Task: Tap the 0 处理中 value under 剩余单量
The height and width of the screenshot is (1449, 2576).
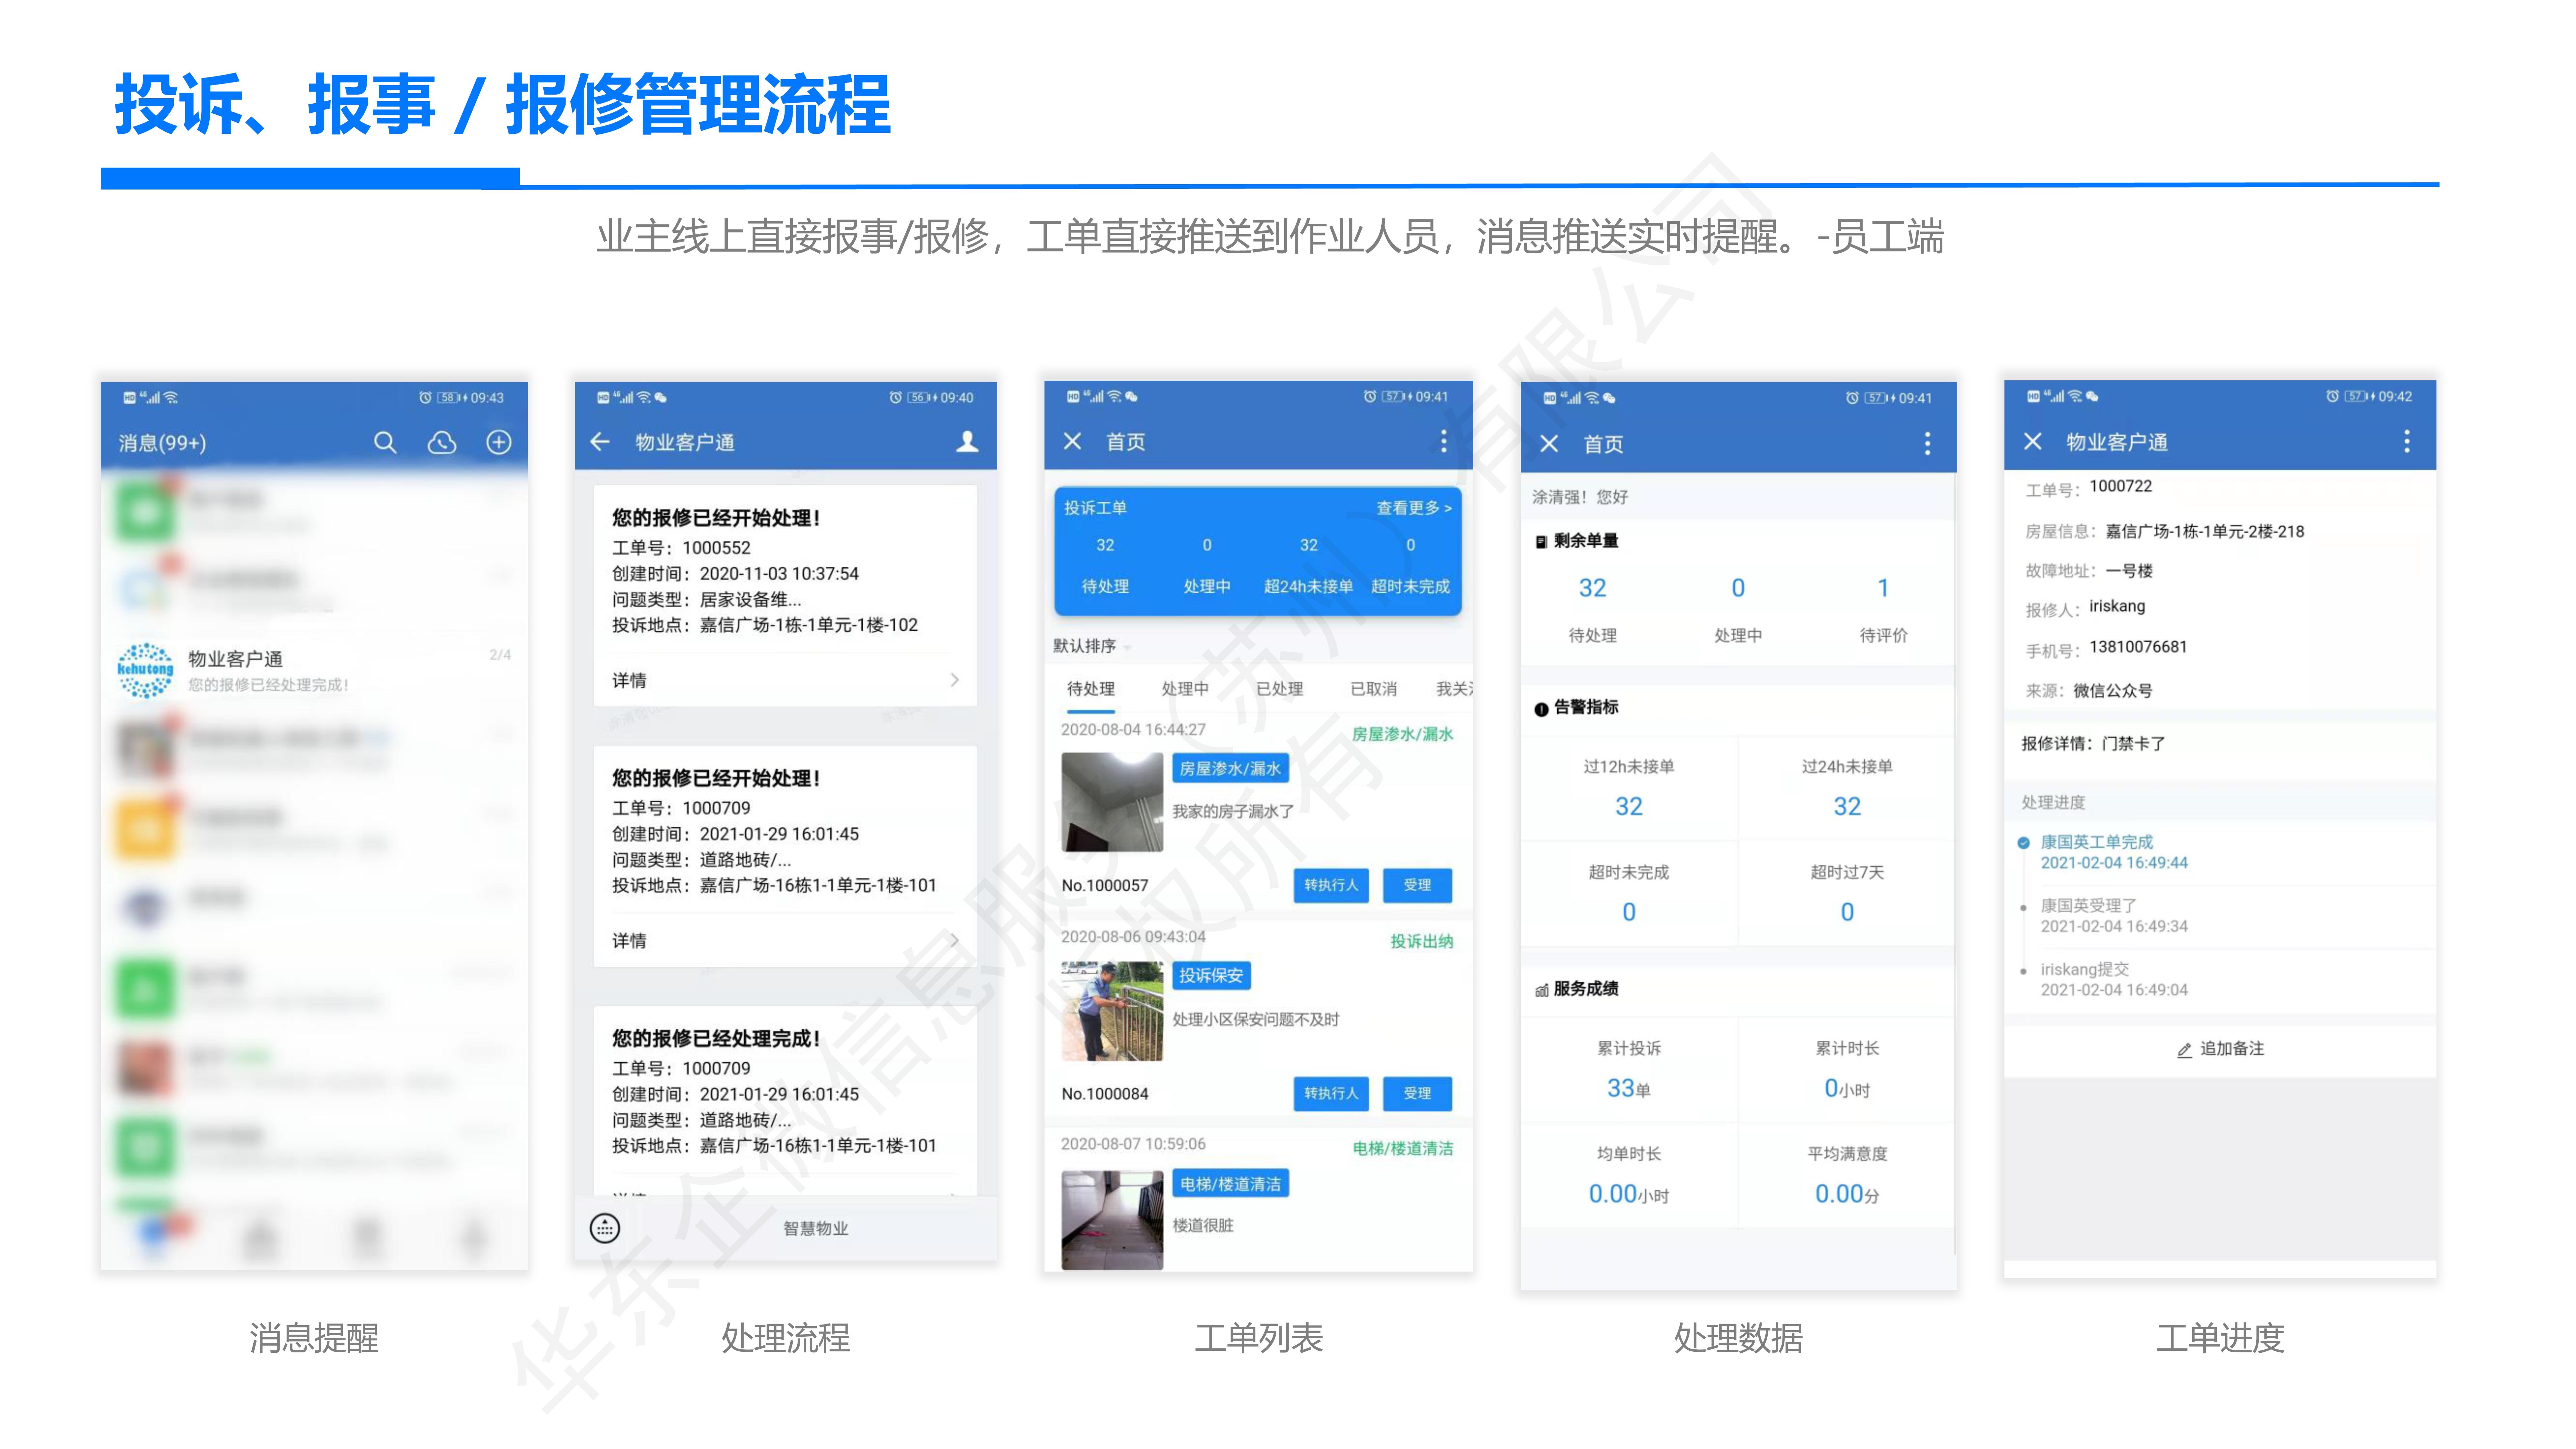Action: pos(1738,588)
